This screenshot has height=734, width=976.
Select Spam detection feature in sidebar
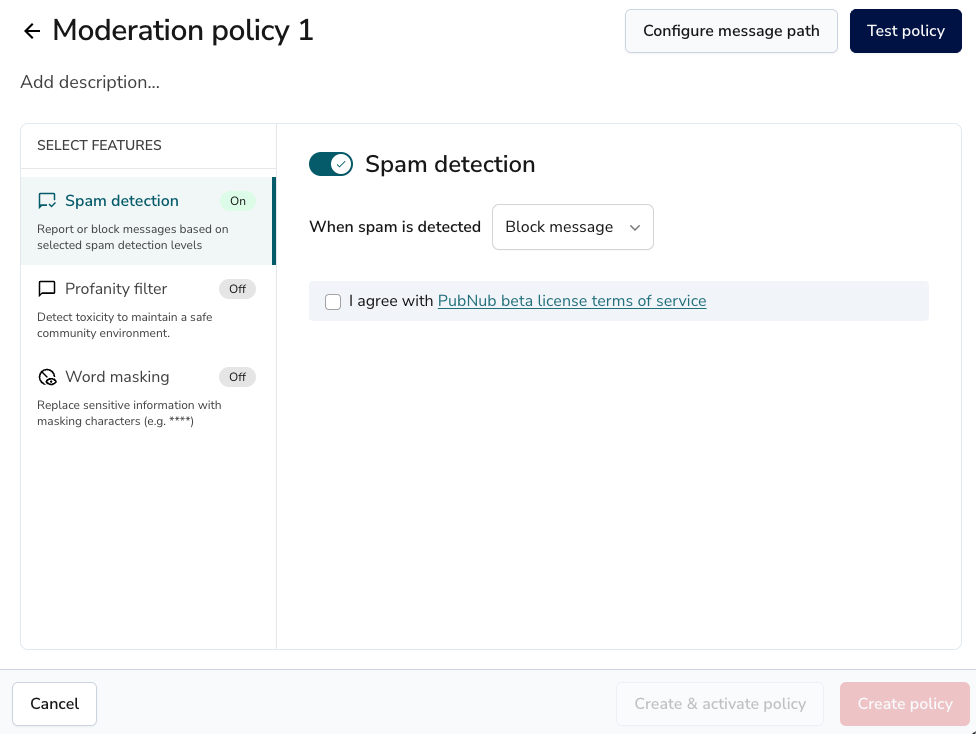[x=148, y=221]
